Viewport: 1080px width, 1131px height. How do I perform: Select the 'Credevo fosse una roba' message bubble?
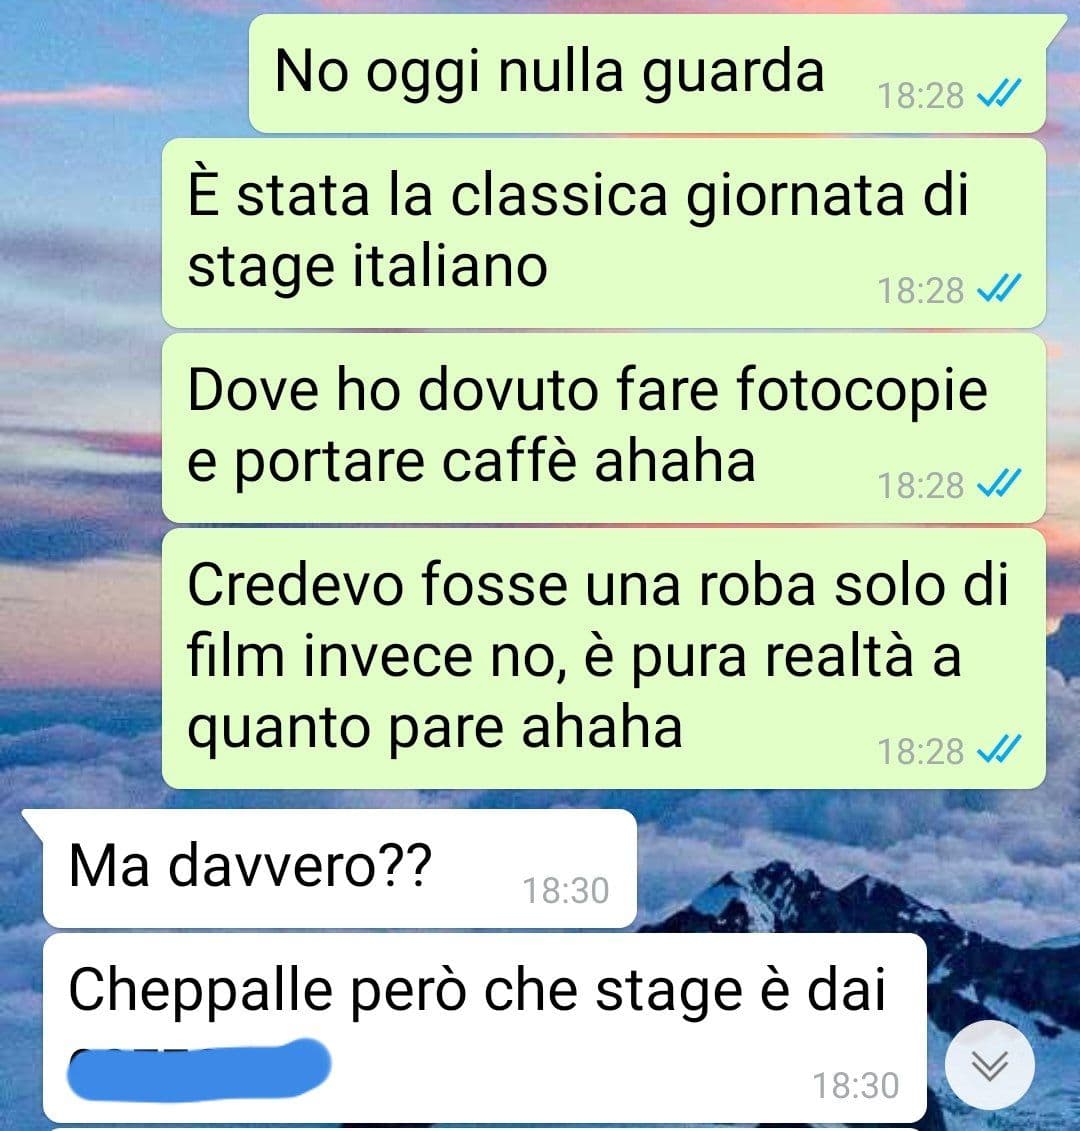[x=604, y=659]
